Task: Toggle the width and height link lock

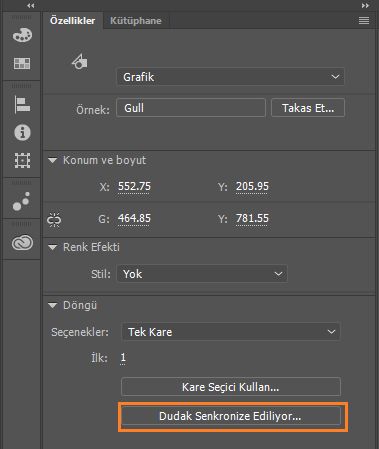Action: coord(54,220)
